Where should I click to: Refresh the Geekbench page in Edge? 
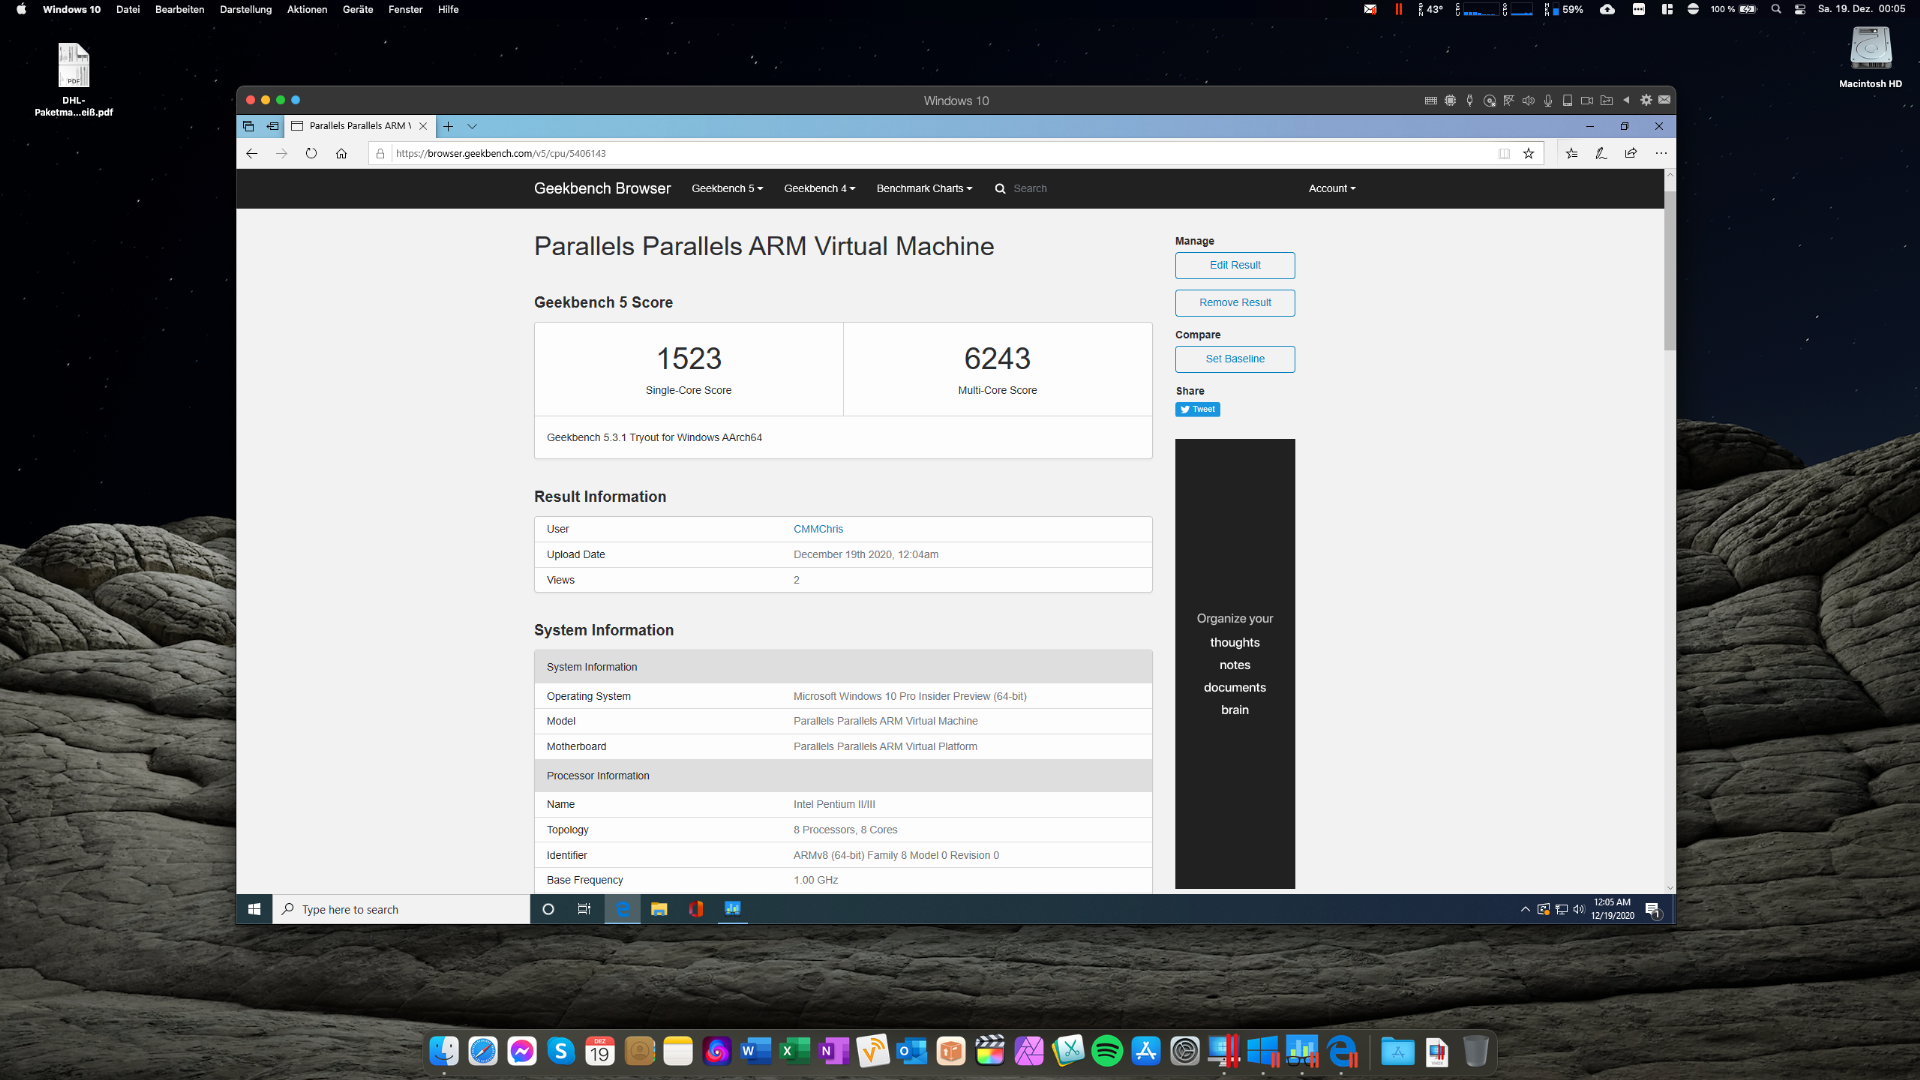311,154
